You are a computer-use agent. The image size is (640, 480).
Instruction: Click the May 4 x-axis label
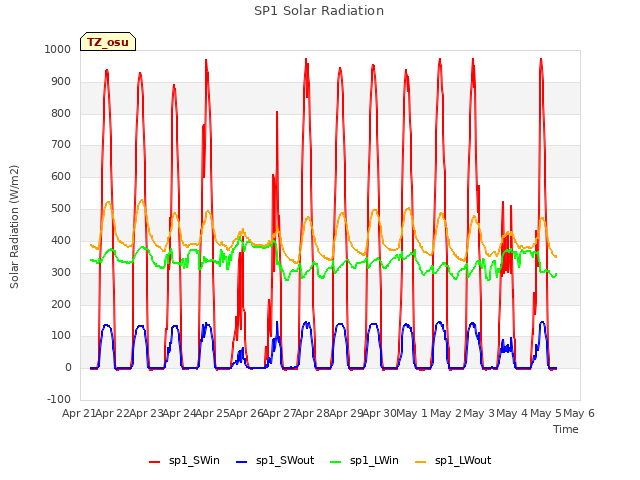(512, 413)
